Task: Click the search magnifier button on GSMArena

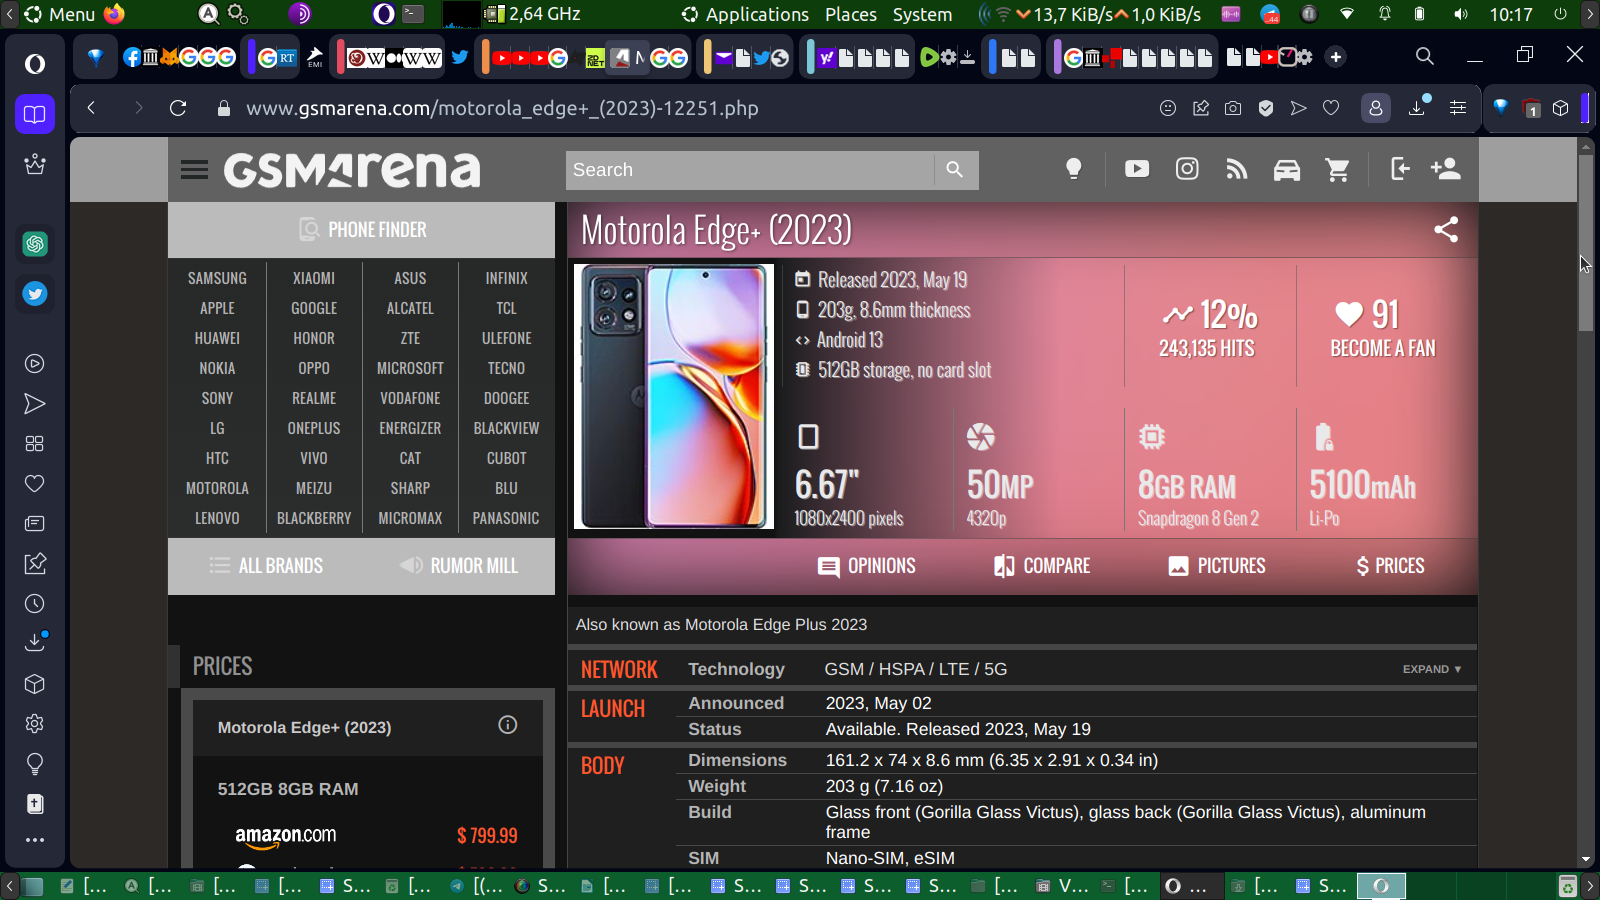Action: [x=955, y=170]
